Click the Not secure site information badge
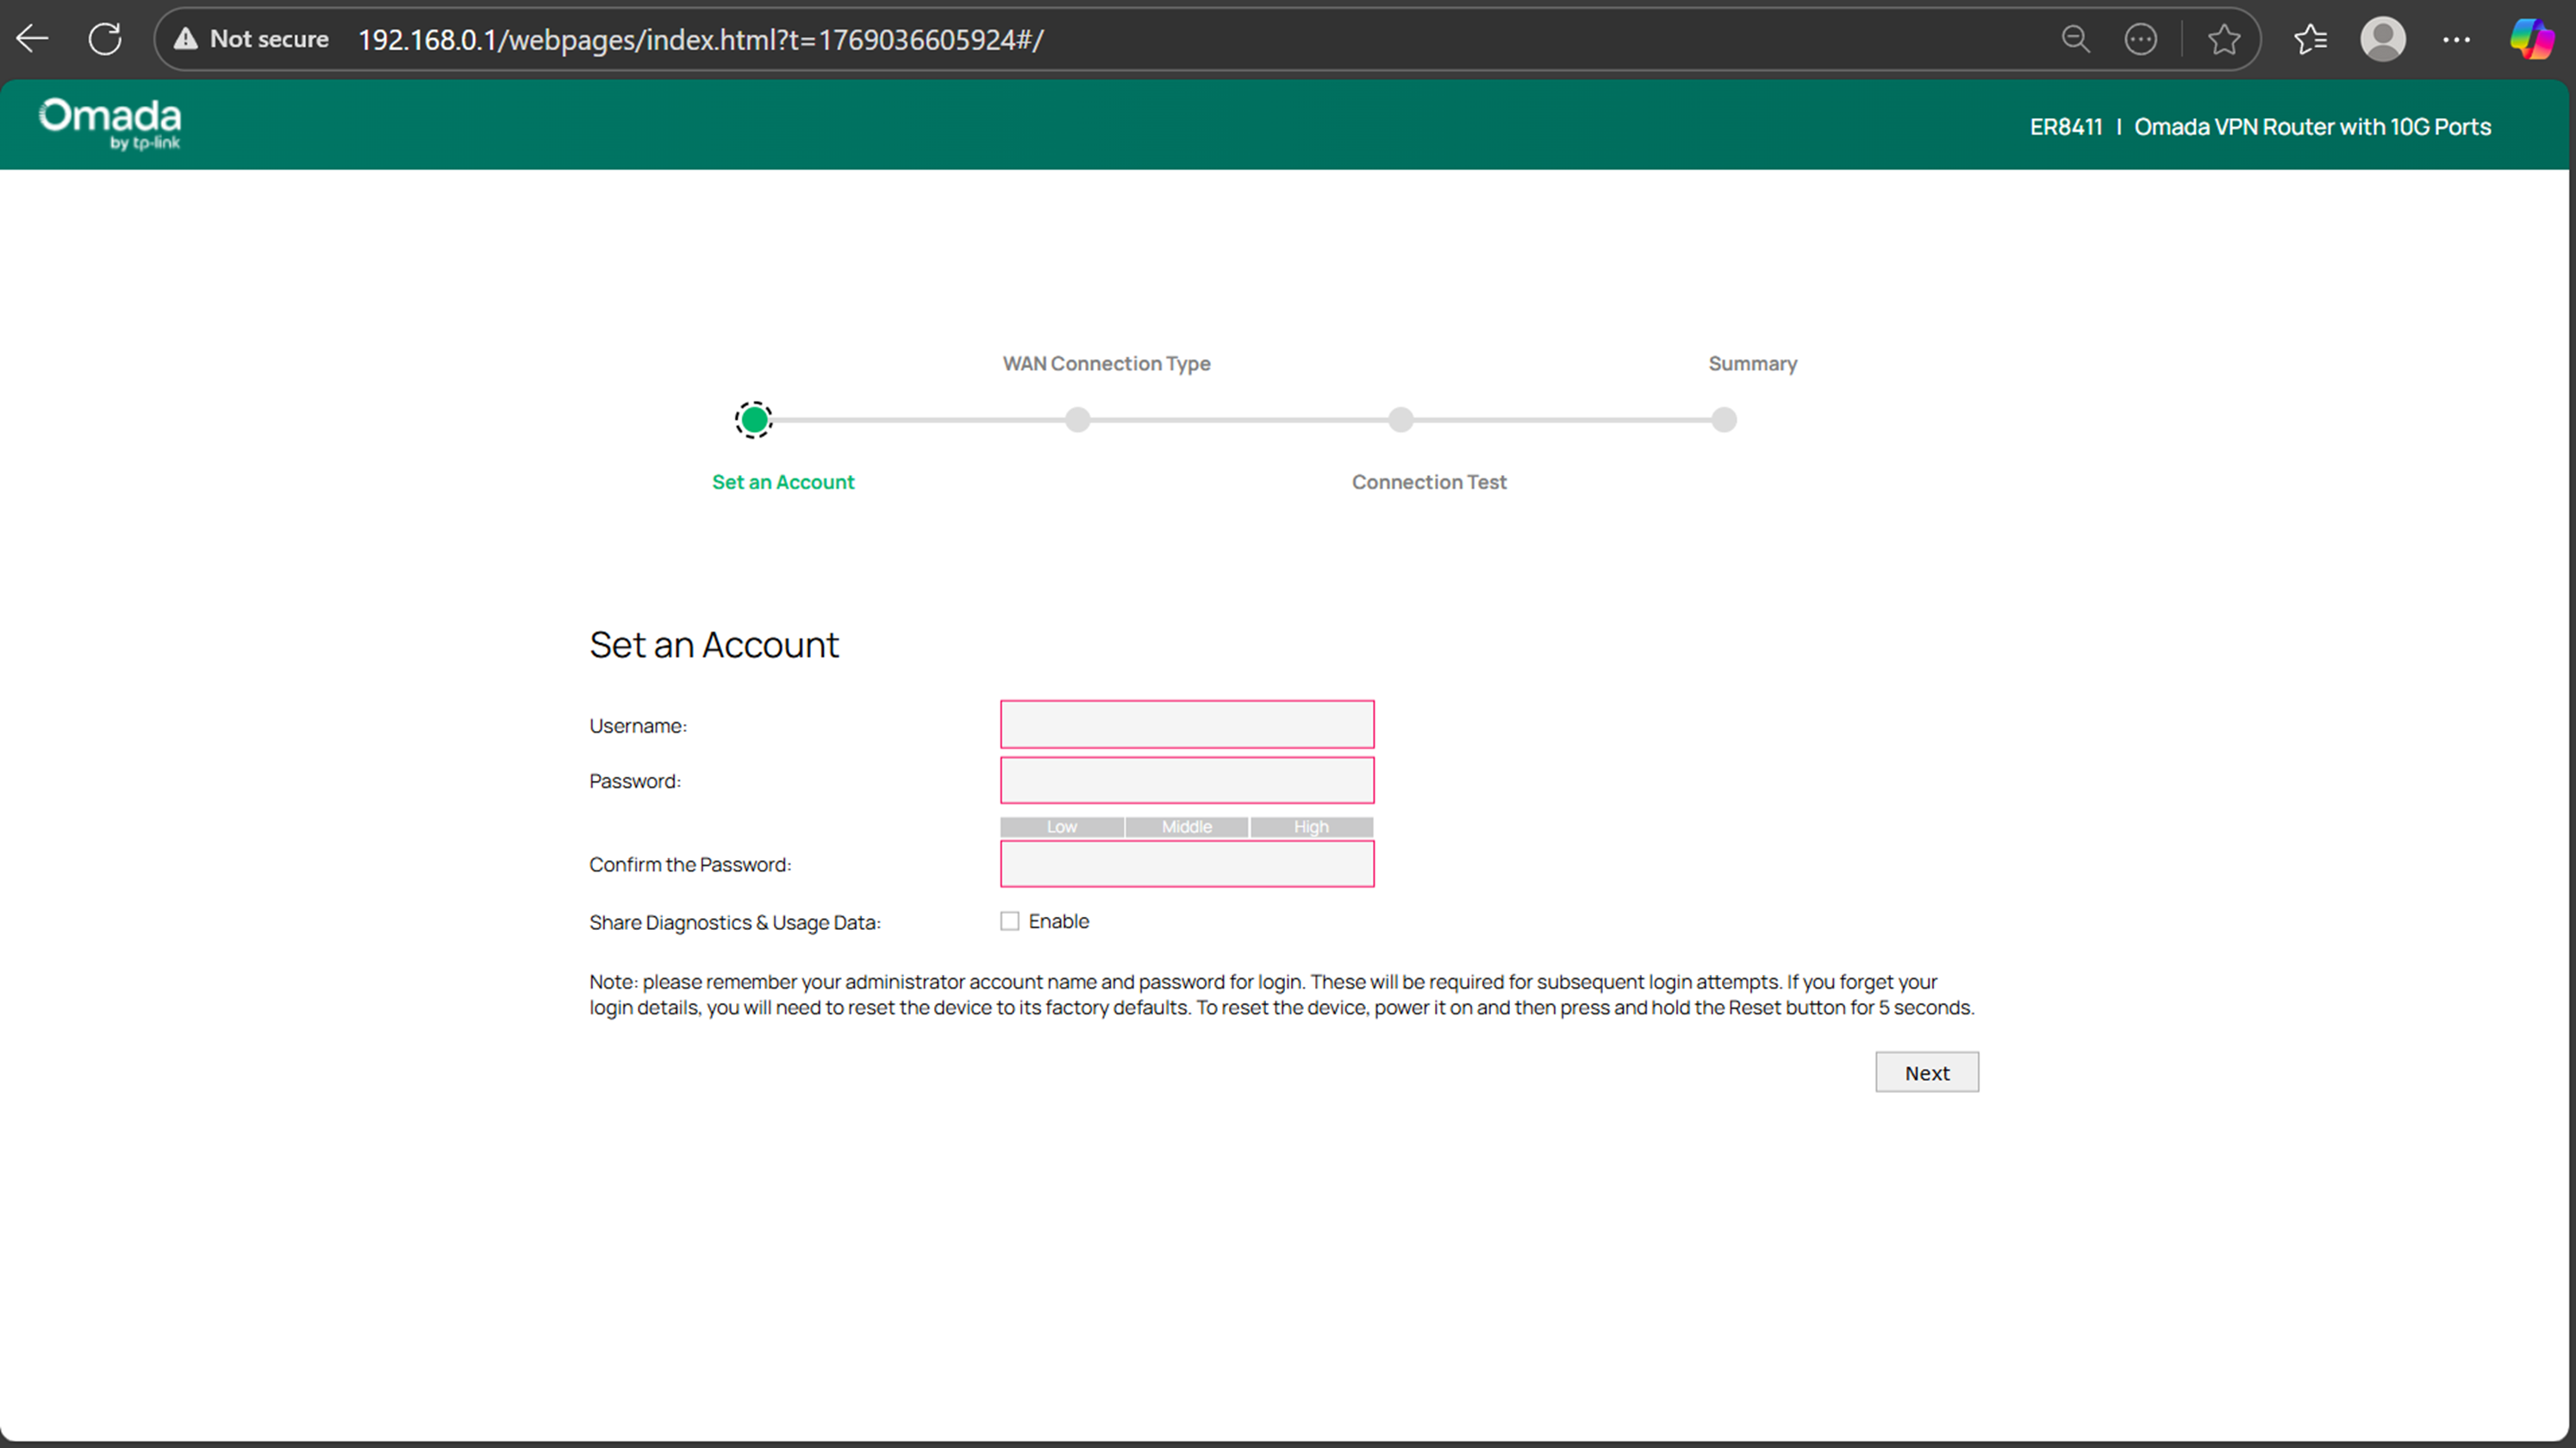Screen dimensions: 2576x1448 pos(250,39)
